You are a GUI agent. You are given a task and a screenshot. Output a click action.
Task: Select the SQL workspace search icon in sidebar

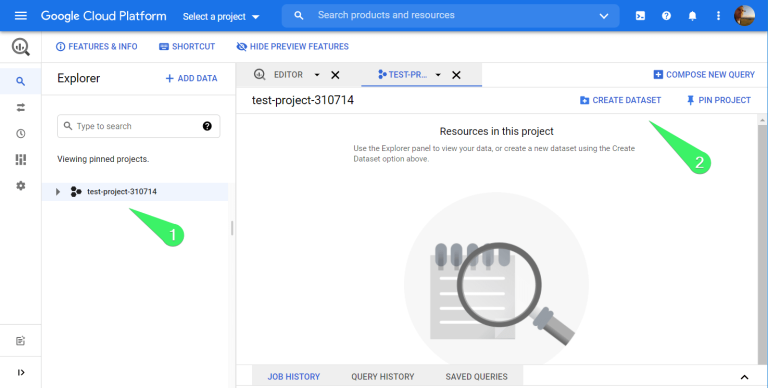point(21,81)
